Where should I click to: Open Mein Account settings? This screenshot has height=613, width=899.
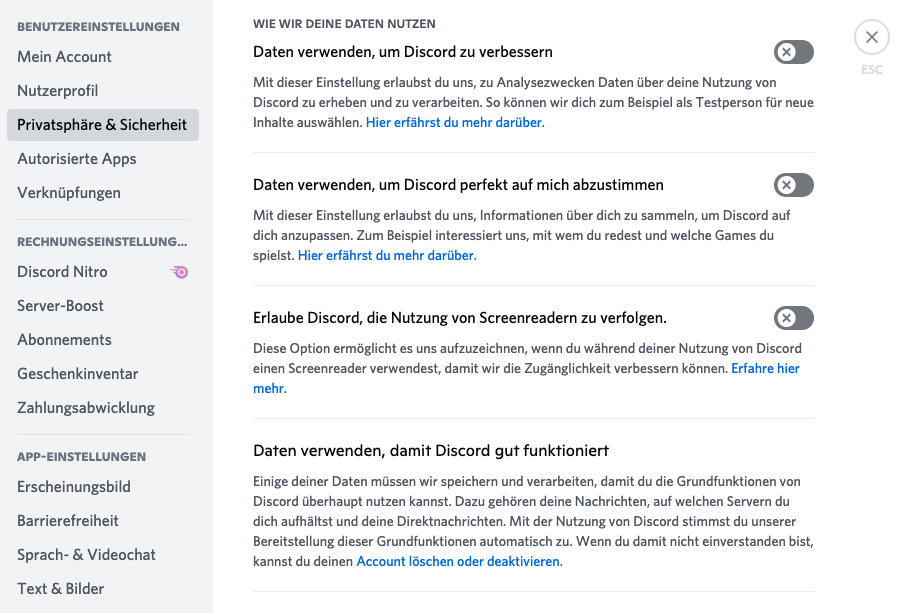[x=65, y=57]
